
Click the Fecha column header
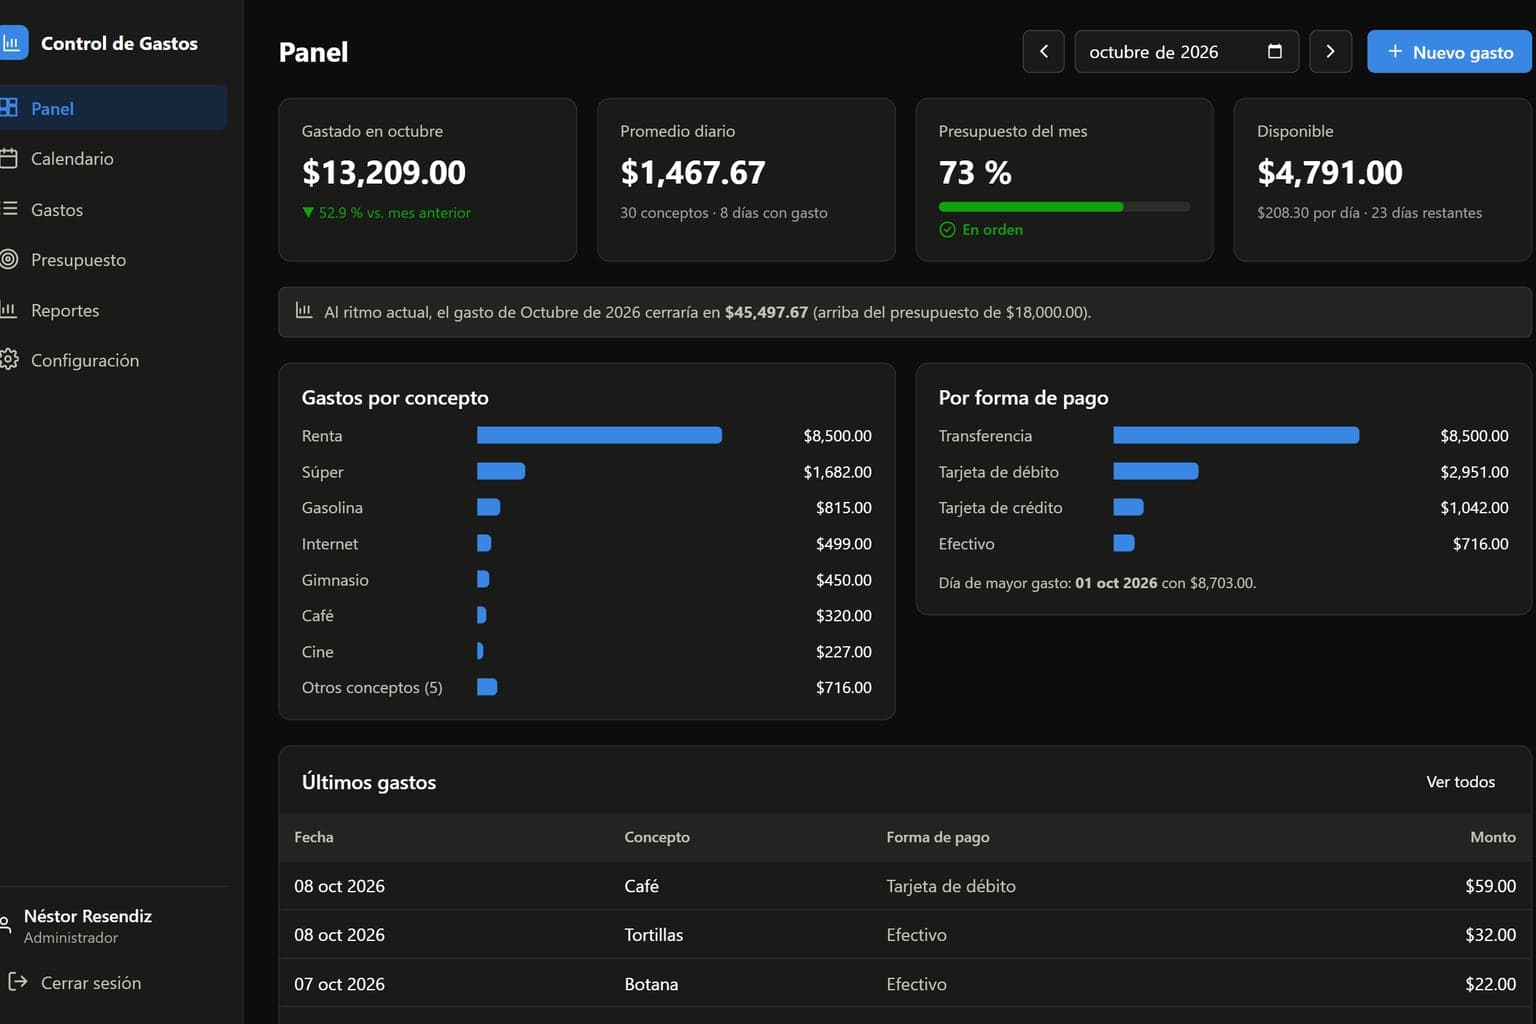coord(314,837)
